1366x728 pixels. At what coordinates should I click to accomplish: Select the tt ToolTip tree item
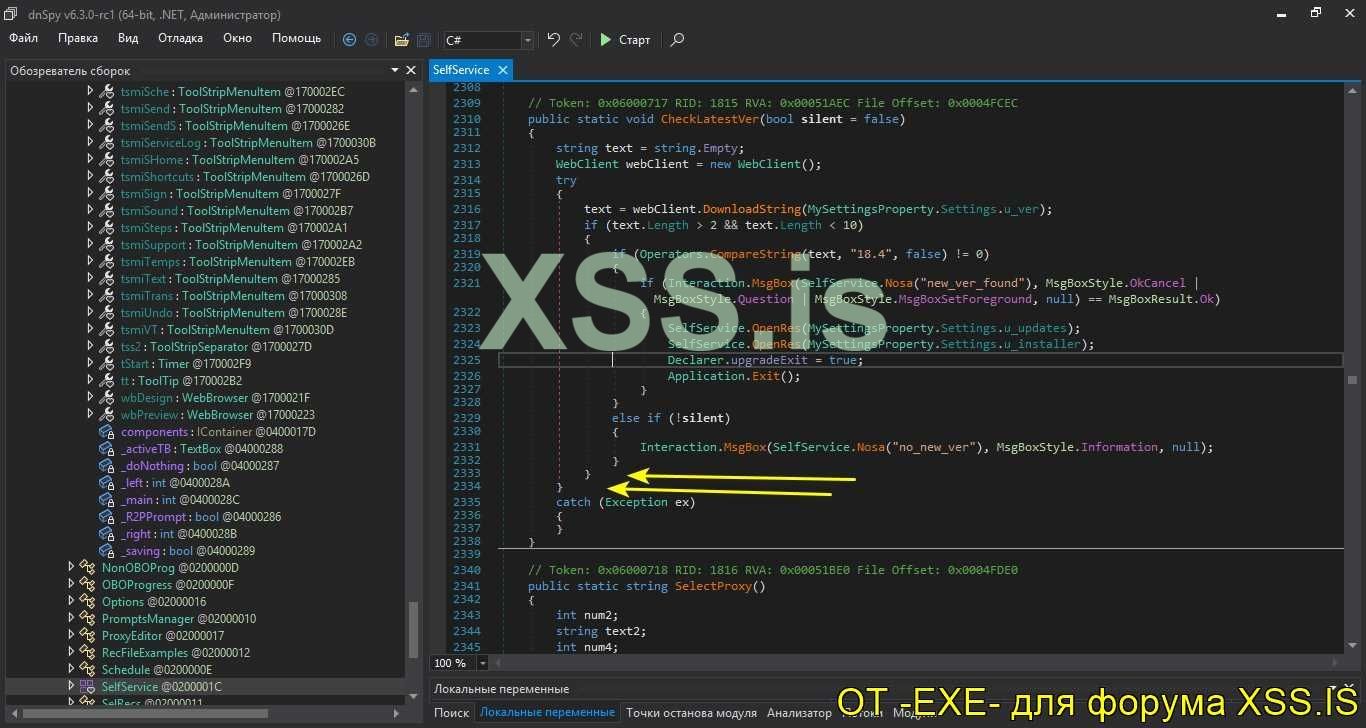pyautogui.click(x=182, y=381)
